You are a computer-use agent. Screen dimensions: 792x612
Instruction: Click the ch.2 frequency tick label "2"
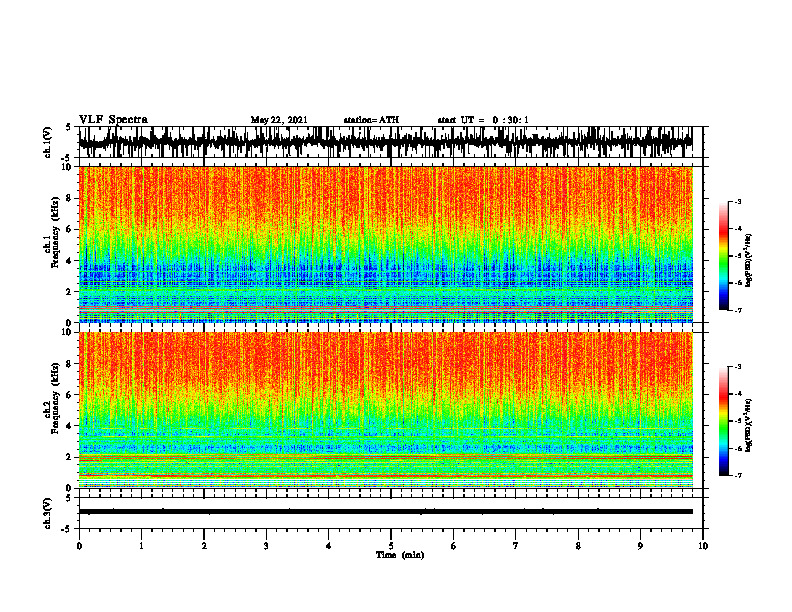(x=69, y=457)
